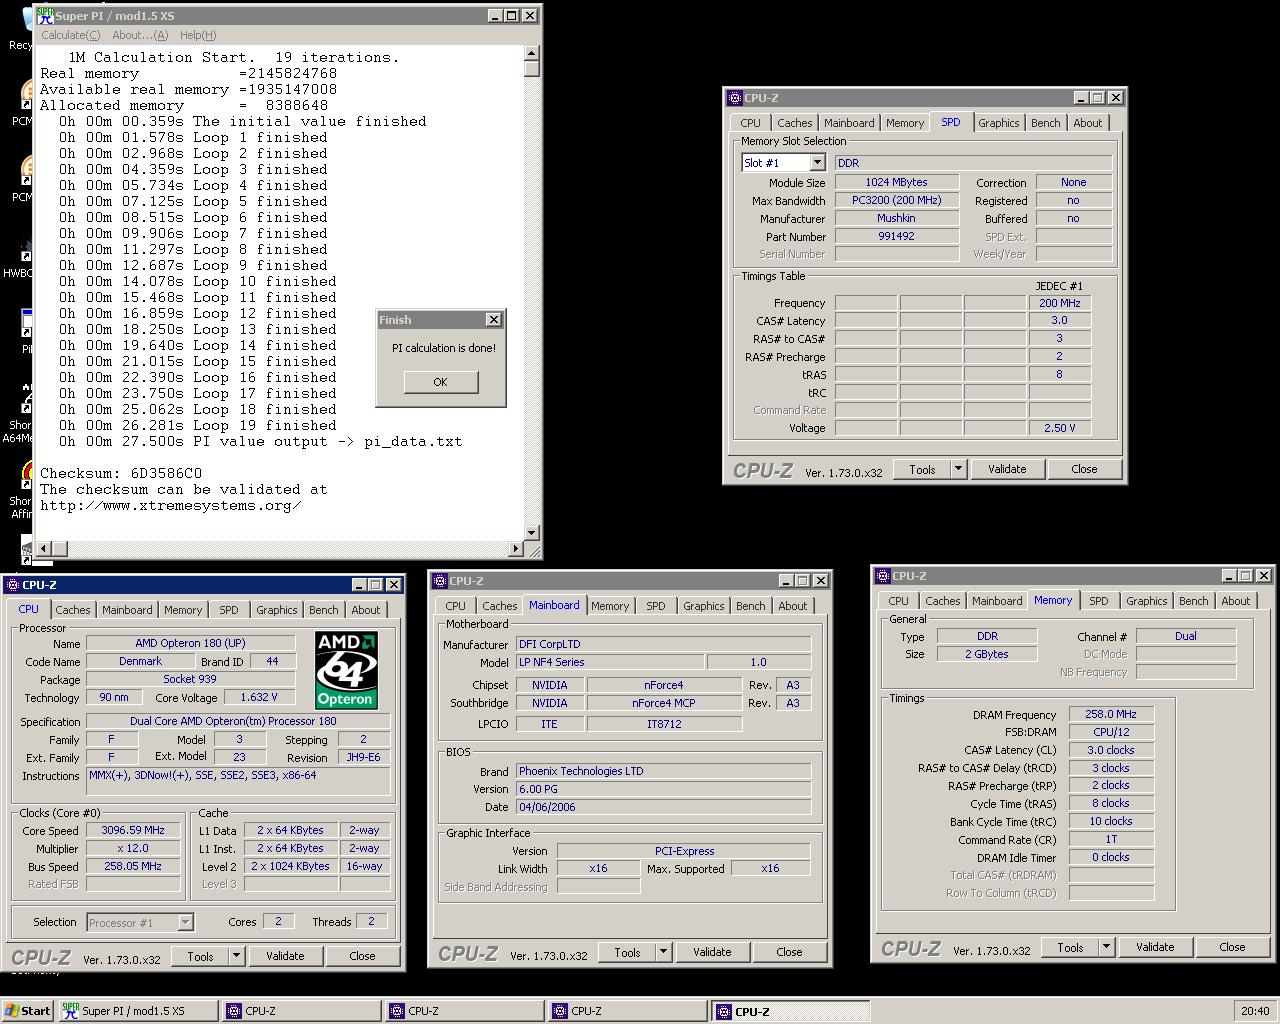Click the DRAM Frequency 258.0 MHz value

[x=1110, y=714]
